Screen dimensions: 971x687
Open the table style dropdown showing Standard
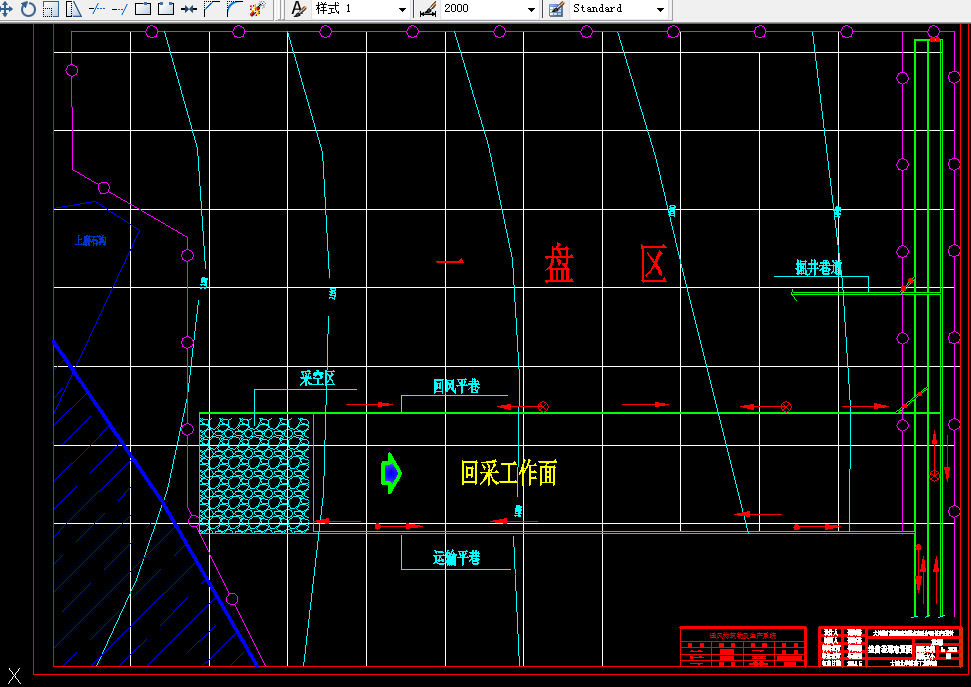coord(619,9)
